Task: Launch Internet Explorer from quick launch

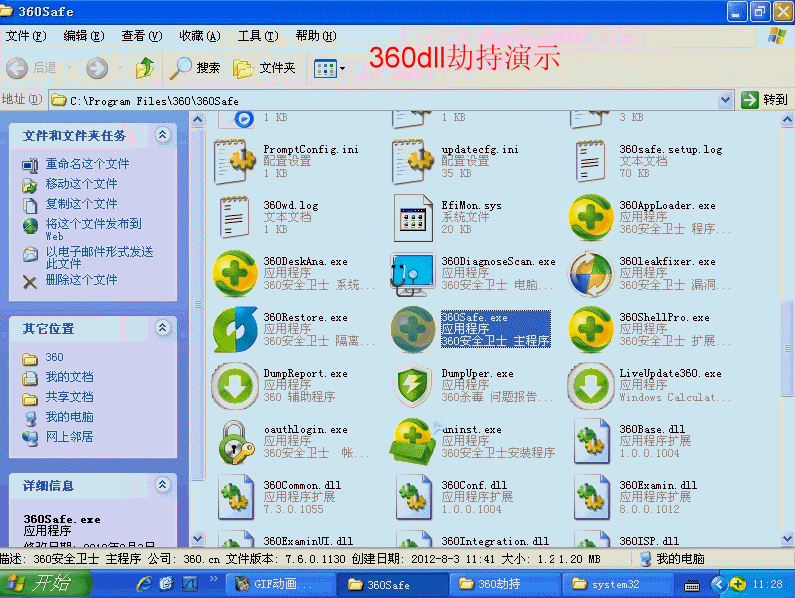Action: 143,584
